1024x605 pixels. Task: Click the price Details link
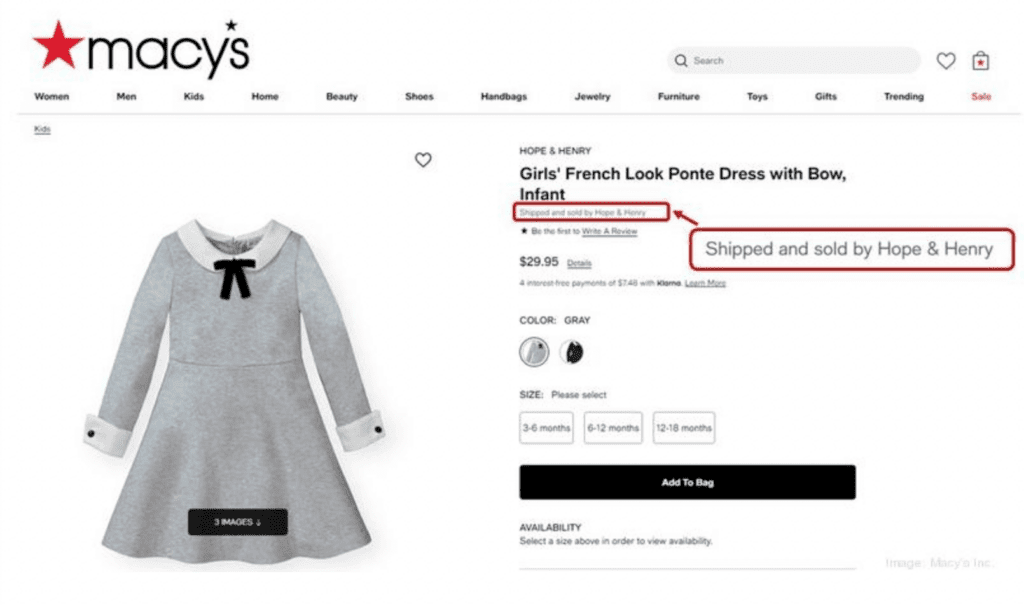[579, 264]
